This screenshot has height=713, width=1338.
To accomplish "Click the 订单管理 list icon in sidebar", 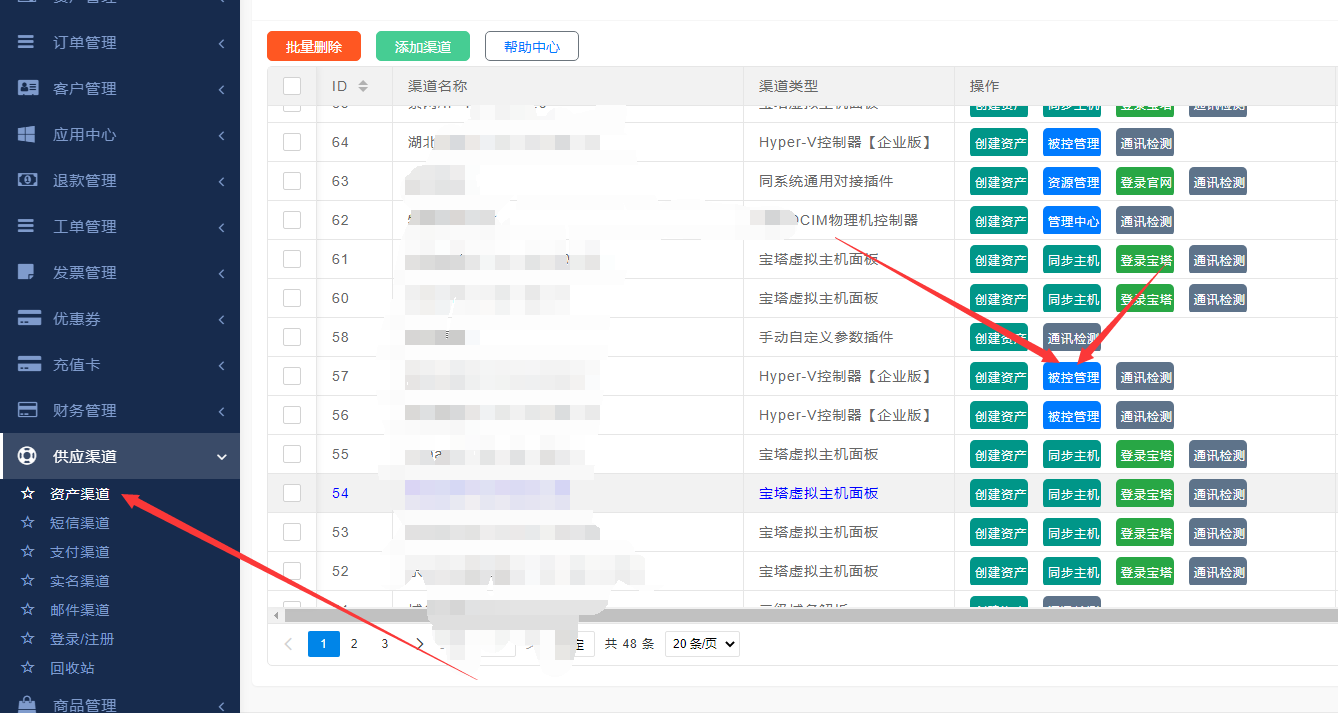I will click(27, 42).
